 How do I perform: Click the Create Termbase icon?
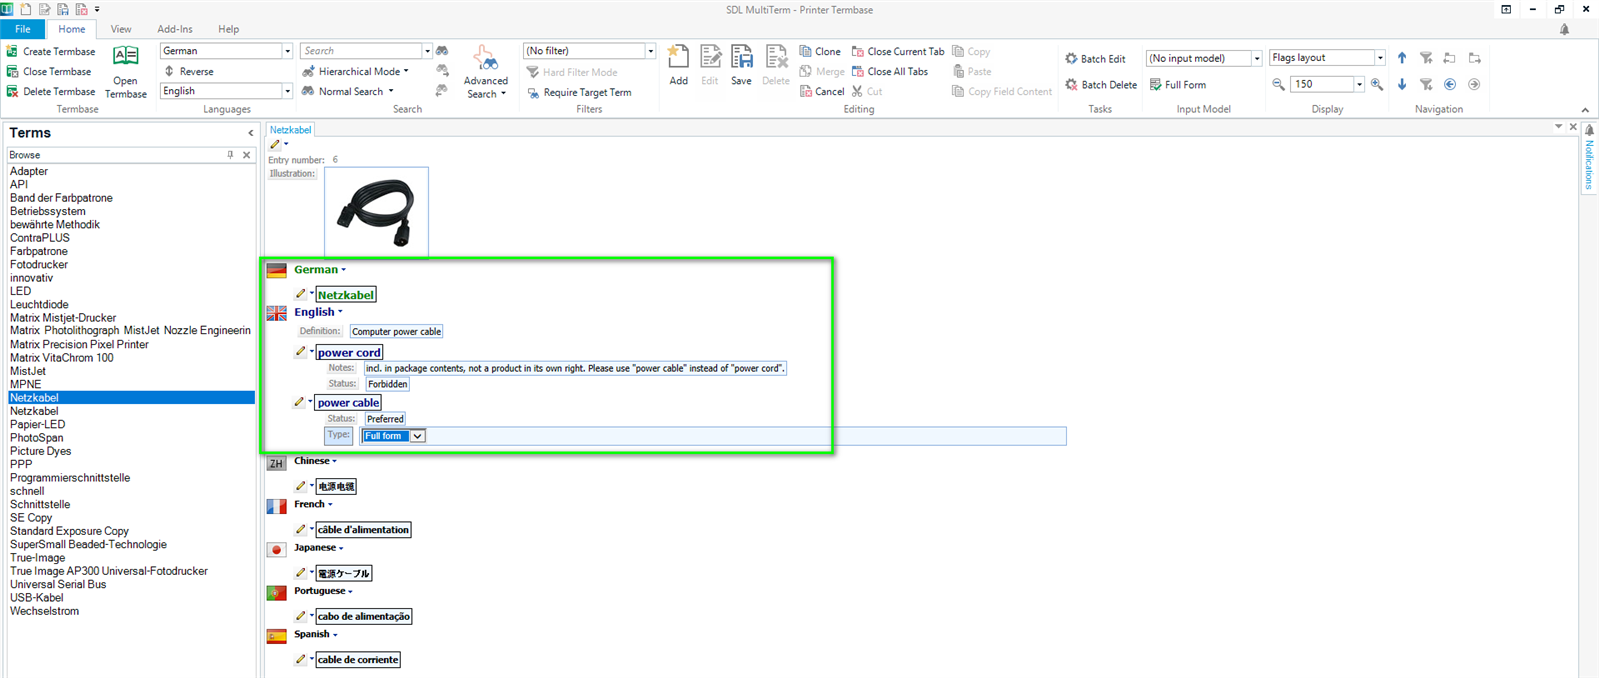(x=13, y=51)
